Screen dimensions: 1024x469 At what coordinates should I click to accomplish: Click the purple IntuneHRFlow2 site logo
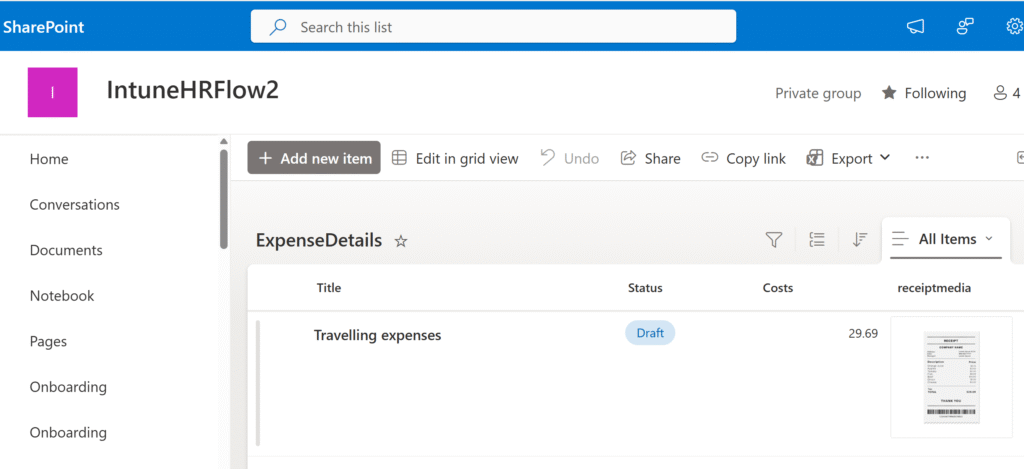52,93
